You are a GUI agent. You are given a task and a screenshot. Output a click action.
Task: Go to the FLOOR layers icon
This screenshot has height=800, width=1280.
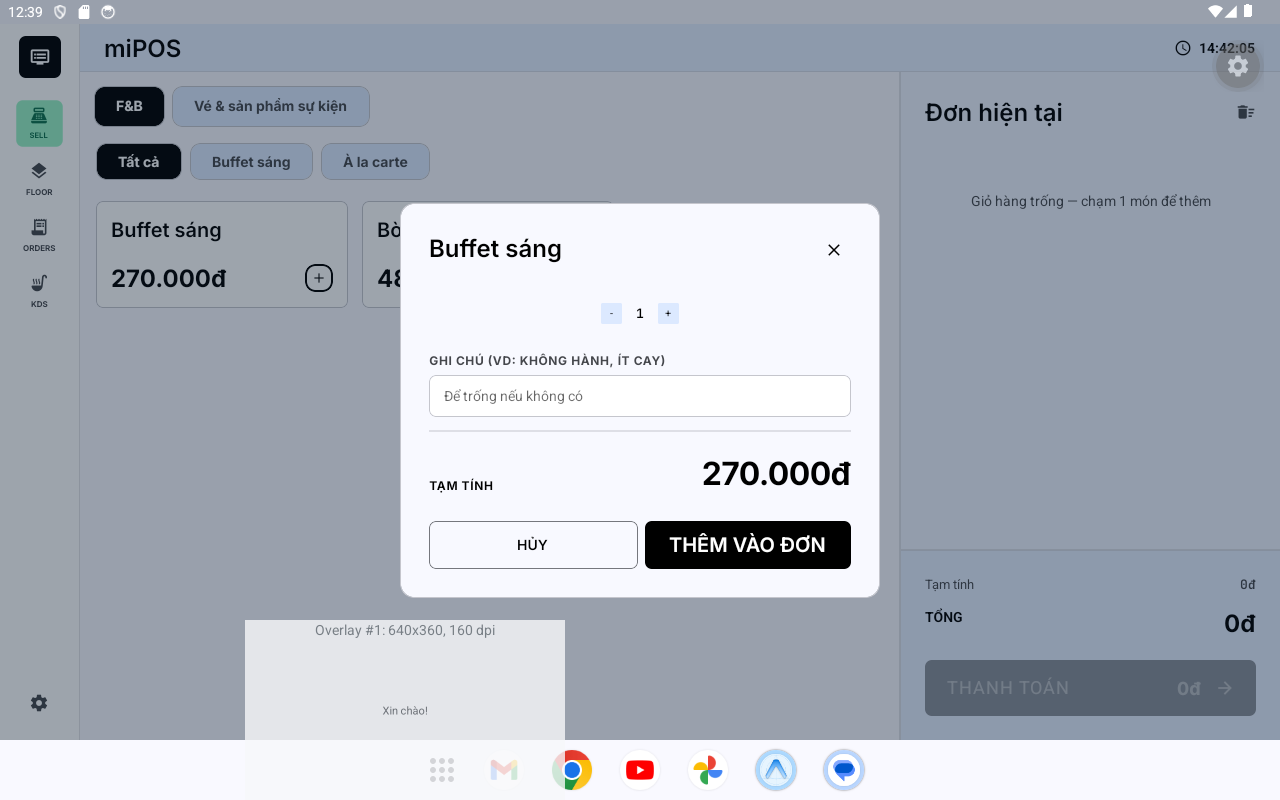(x=39, y=179)
